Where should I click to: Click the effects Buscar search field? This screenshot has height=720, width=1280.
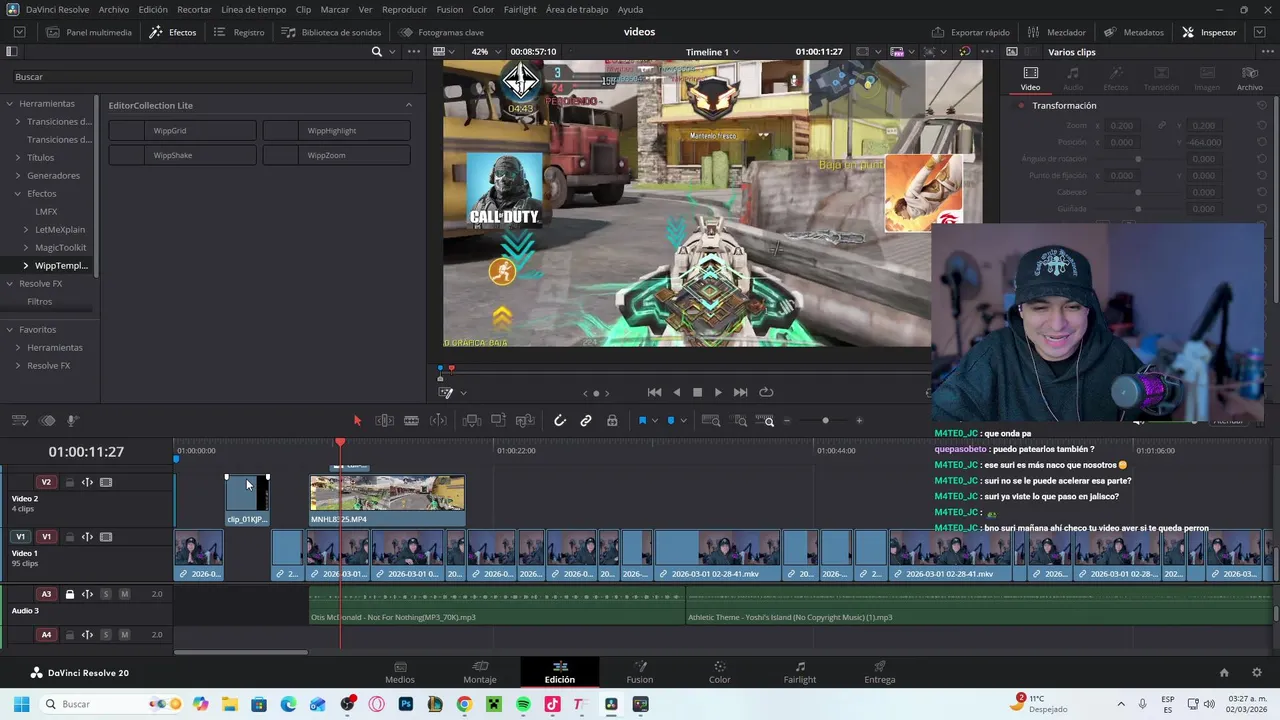(213, 77)
